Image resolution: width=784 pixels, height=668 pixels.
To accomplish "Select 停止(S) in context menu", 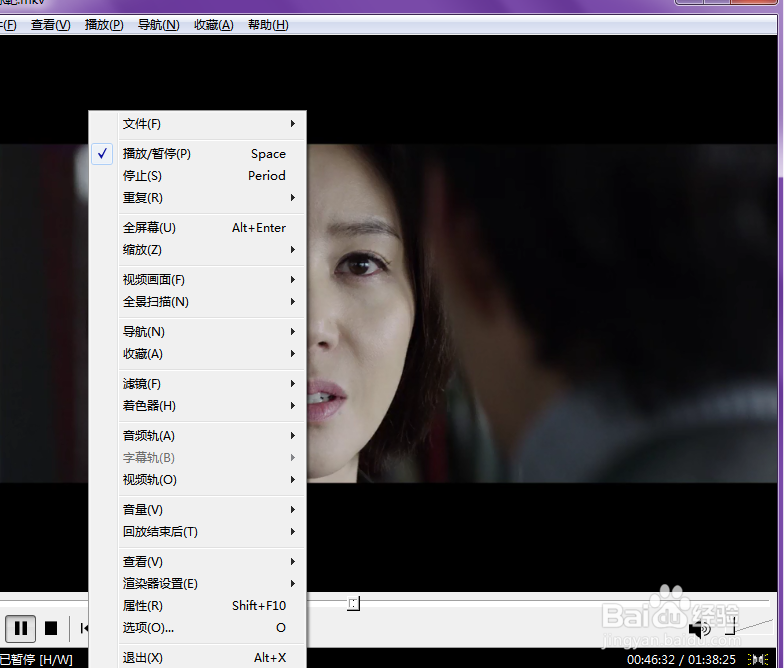I will [198, 176].
